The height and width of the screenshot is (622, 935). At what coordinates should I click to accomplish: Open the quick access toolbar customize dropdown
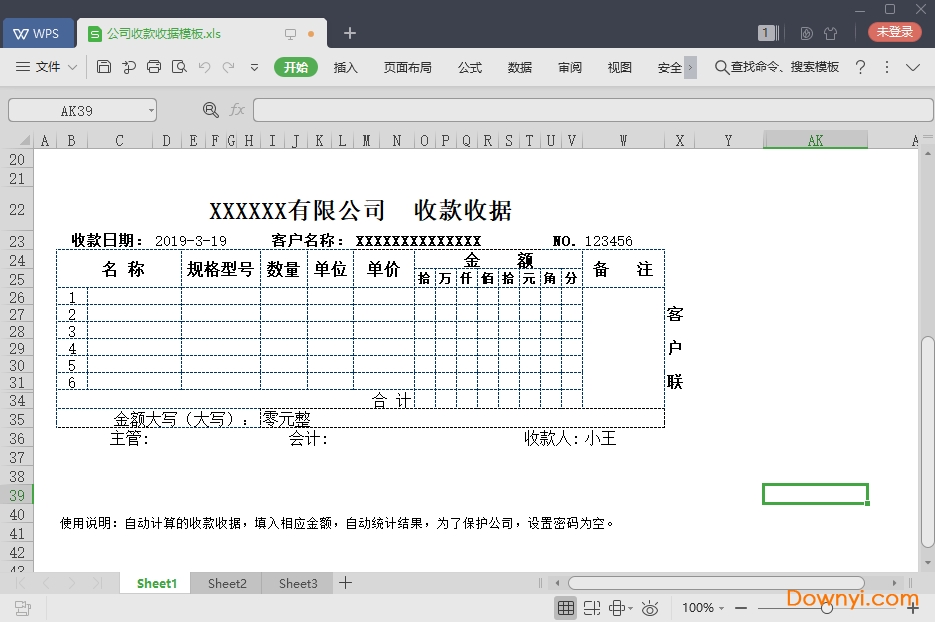pos(255,66)
